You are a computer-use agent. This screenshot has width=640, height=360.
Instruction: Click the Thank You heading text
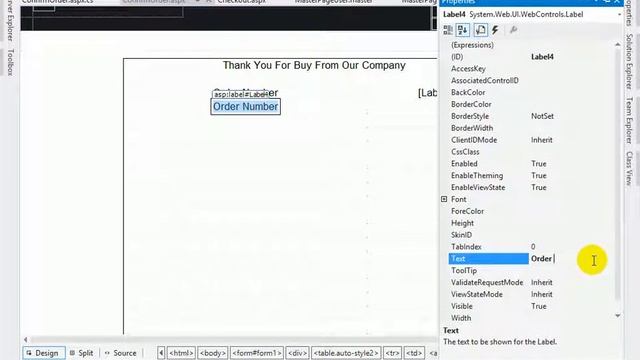(314, 65)
